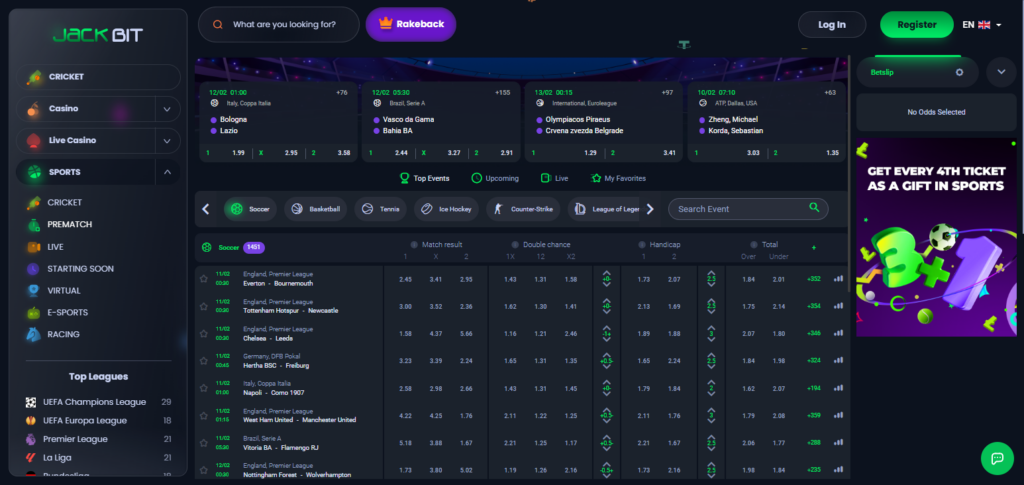Screen dimensions: 1024x485
Task: Click the Log In button
Action: pyautogui.click(x=831, y=25)
